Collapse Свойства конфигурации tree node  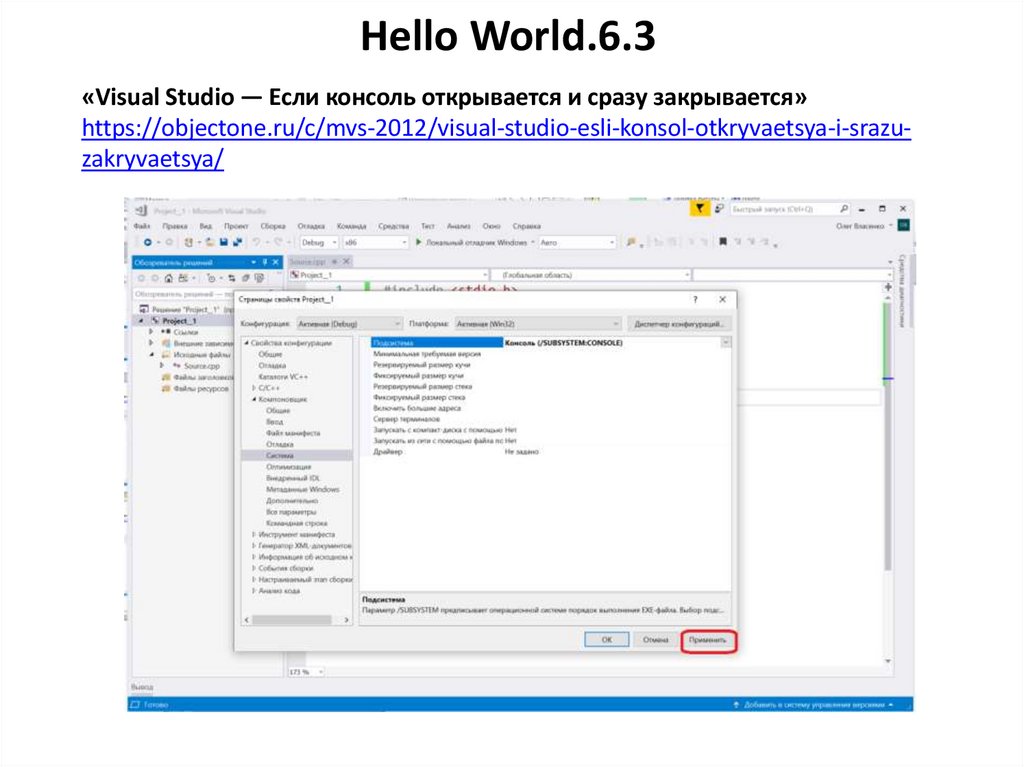(247, 343)
